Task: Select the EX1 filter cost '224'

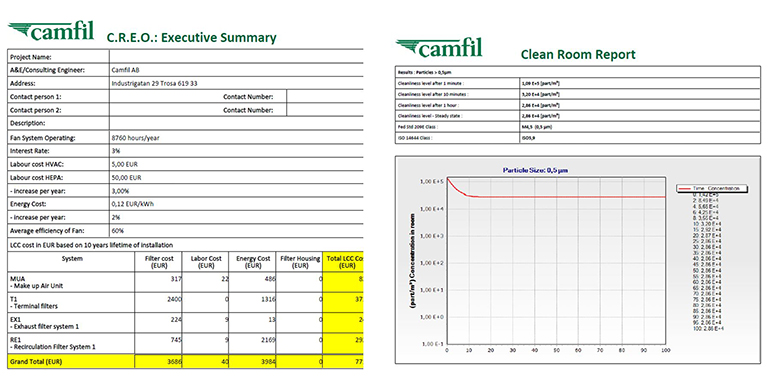Action: (x=177, y=319)
